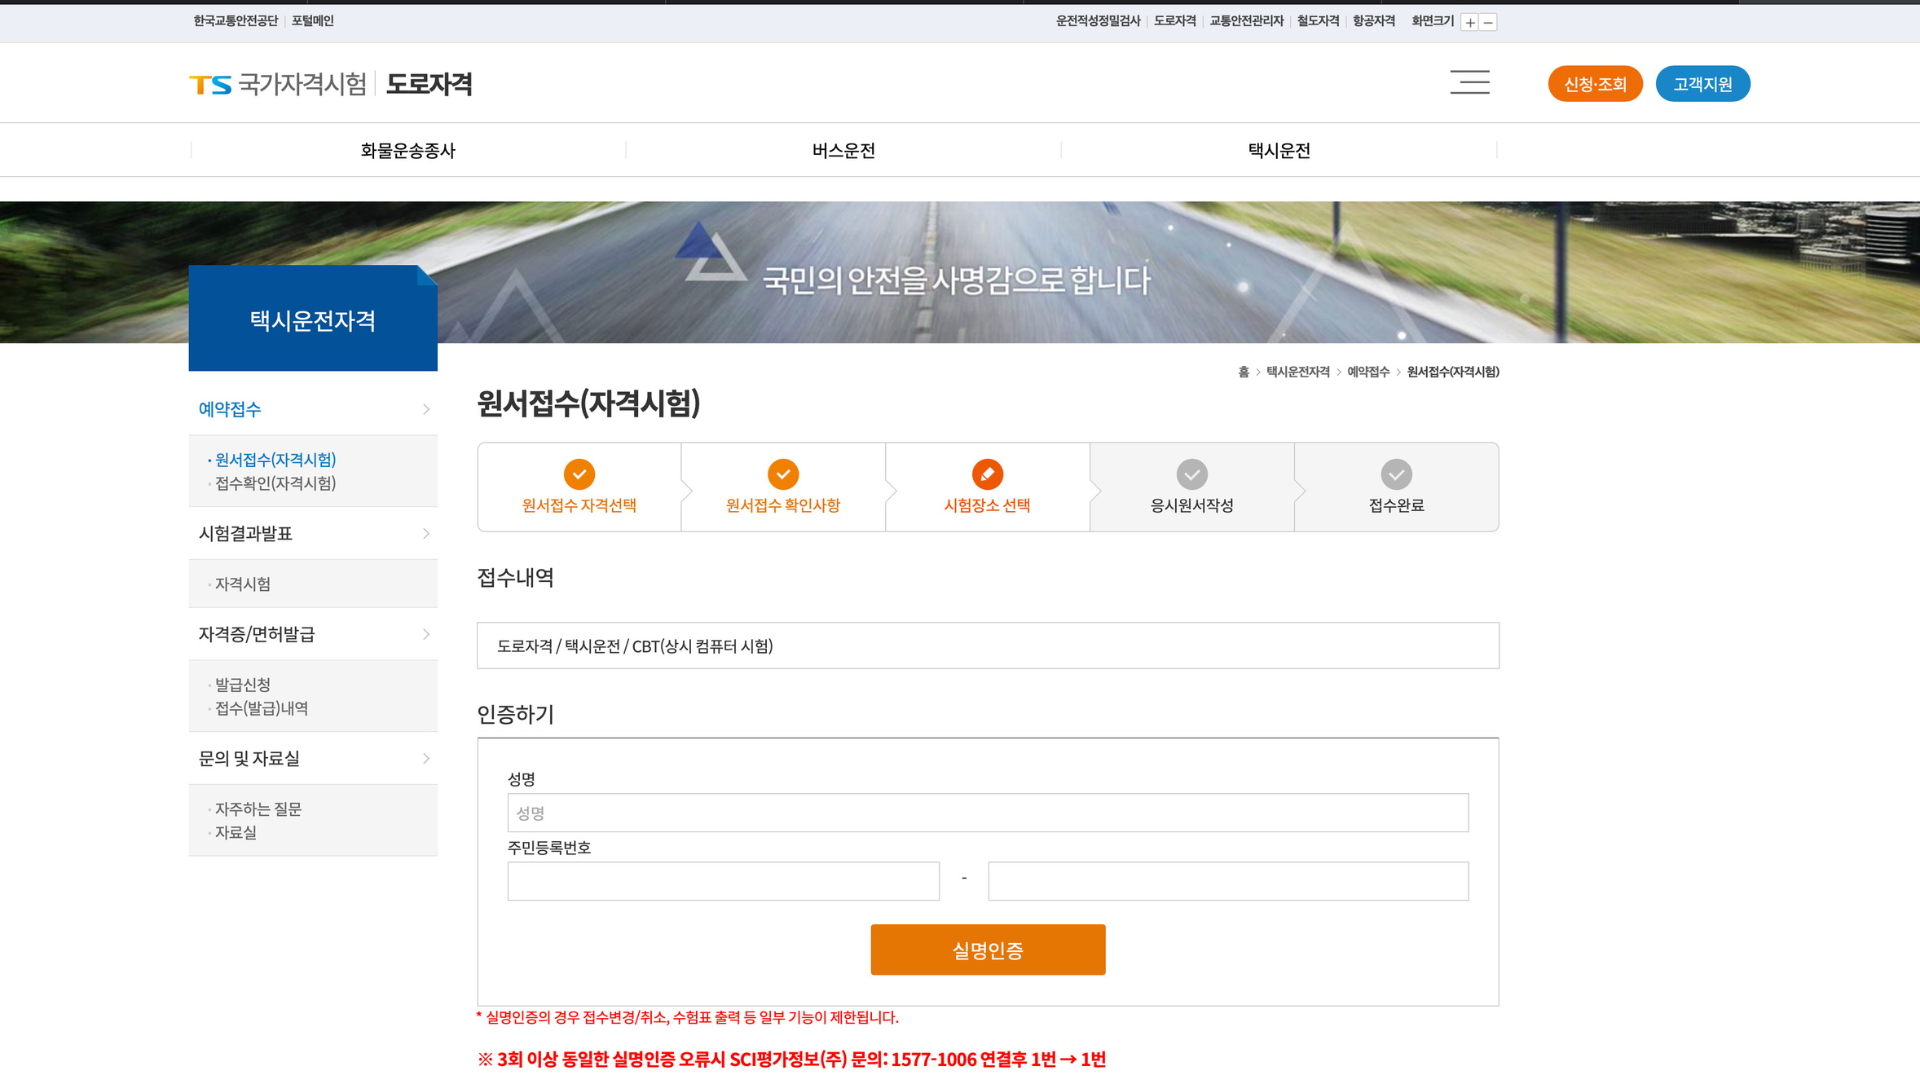Click the 신청·조회 button

click(x=1594, y=84)
